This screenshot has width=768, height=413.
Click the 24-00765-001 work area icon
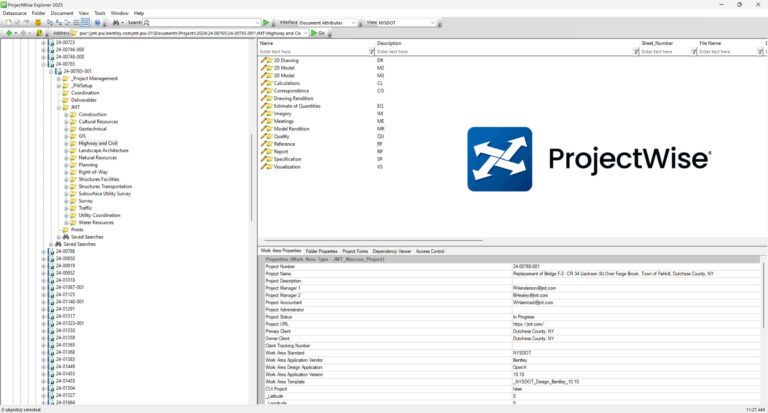[x=59, y=71]
